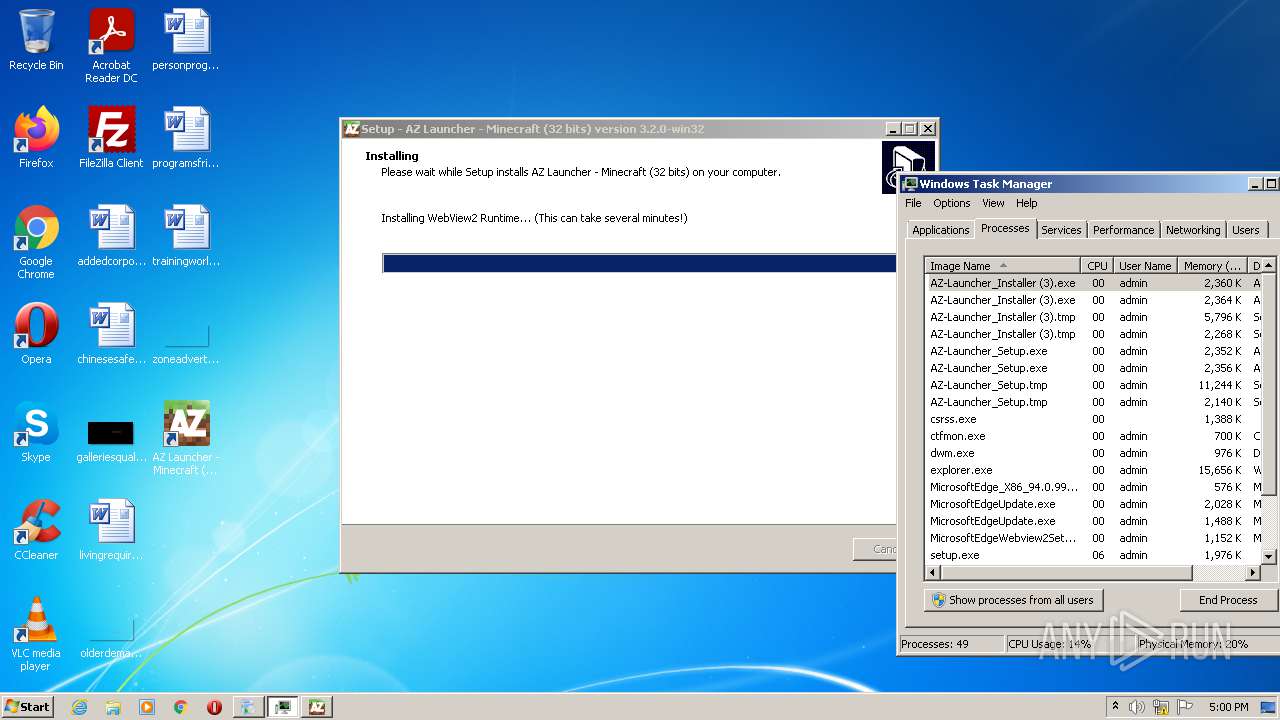The image size is (1280, 720).
Task: Open the trainingworl Word document icon
Action: point(186,236)
